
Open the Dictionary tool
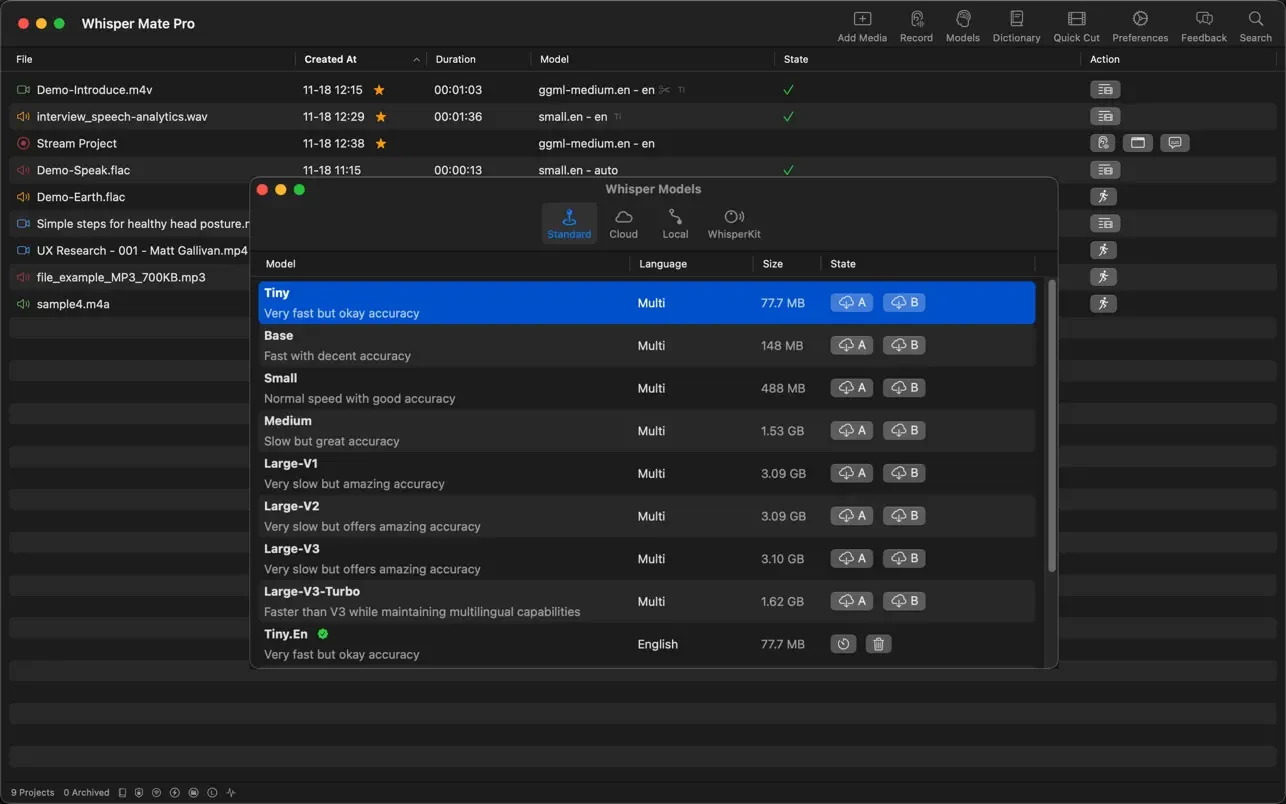[x=1016, y=26]
